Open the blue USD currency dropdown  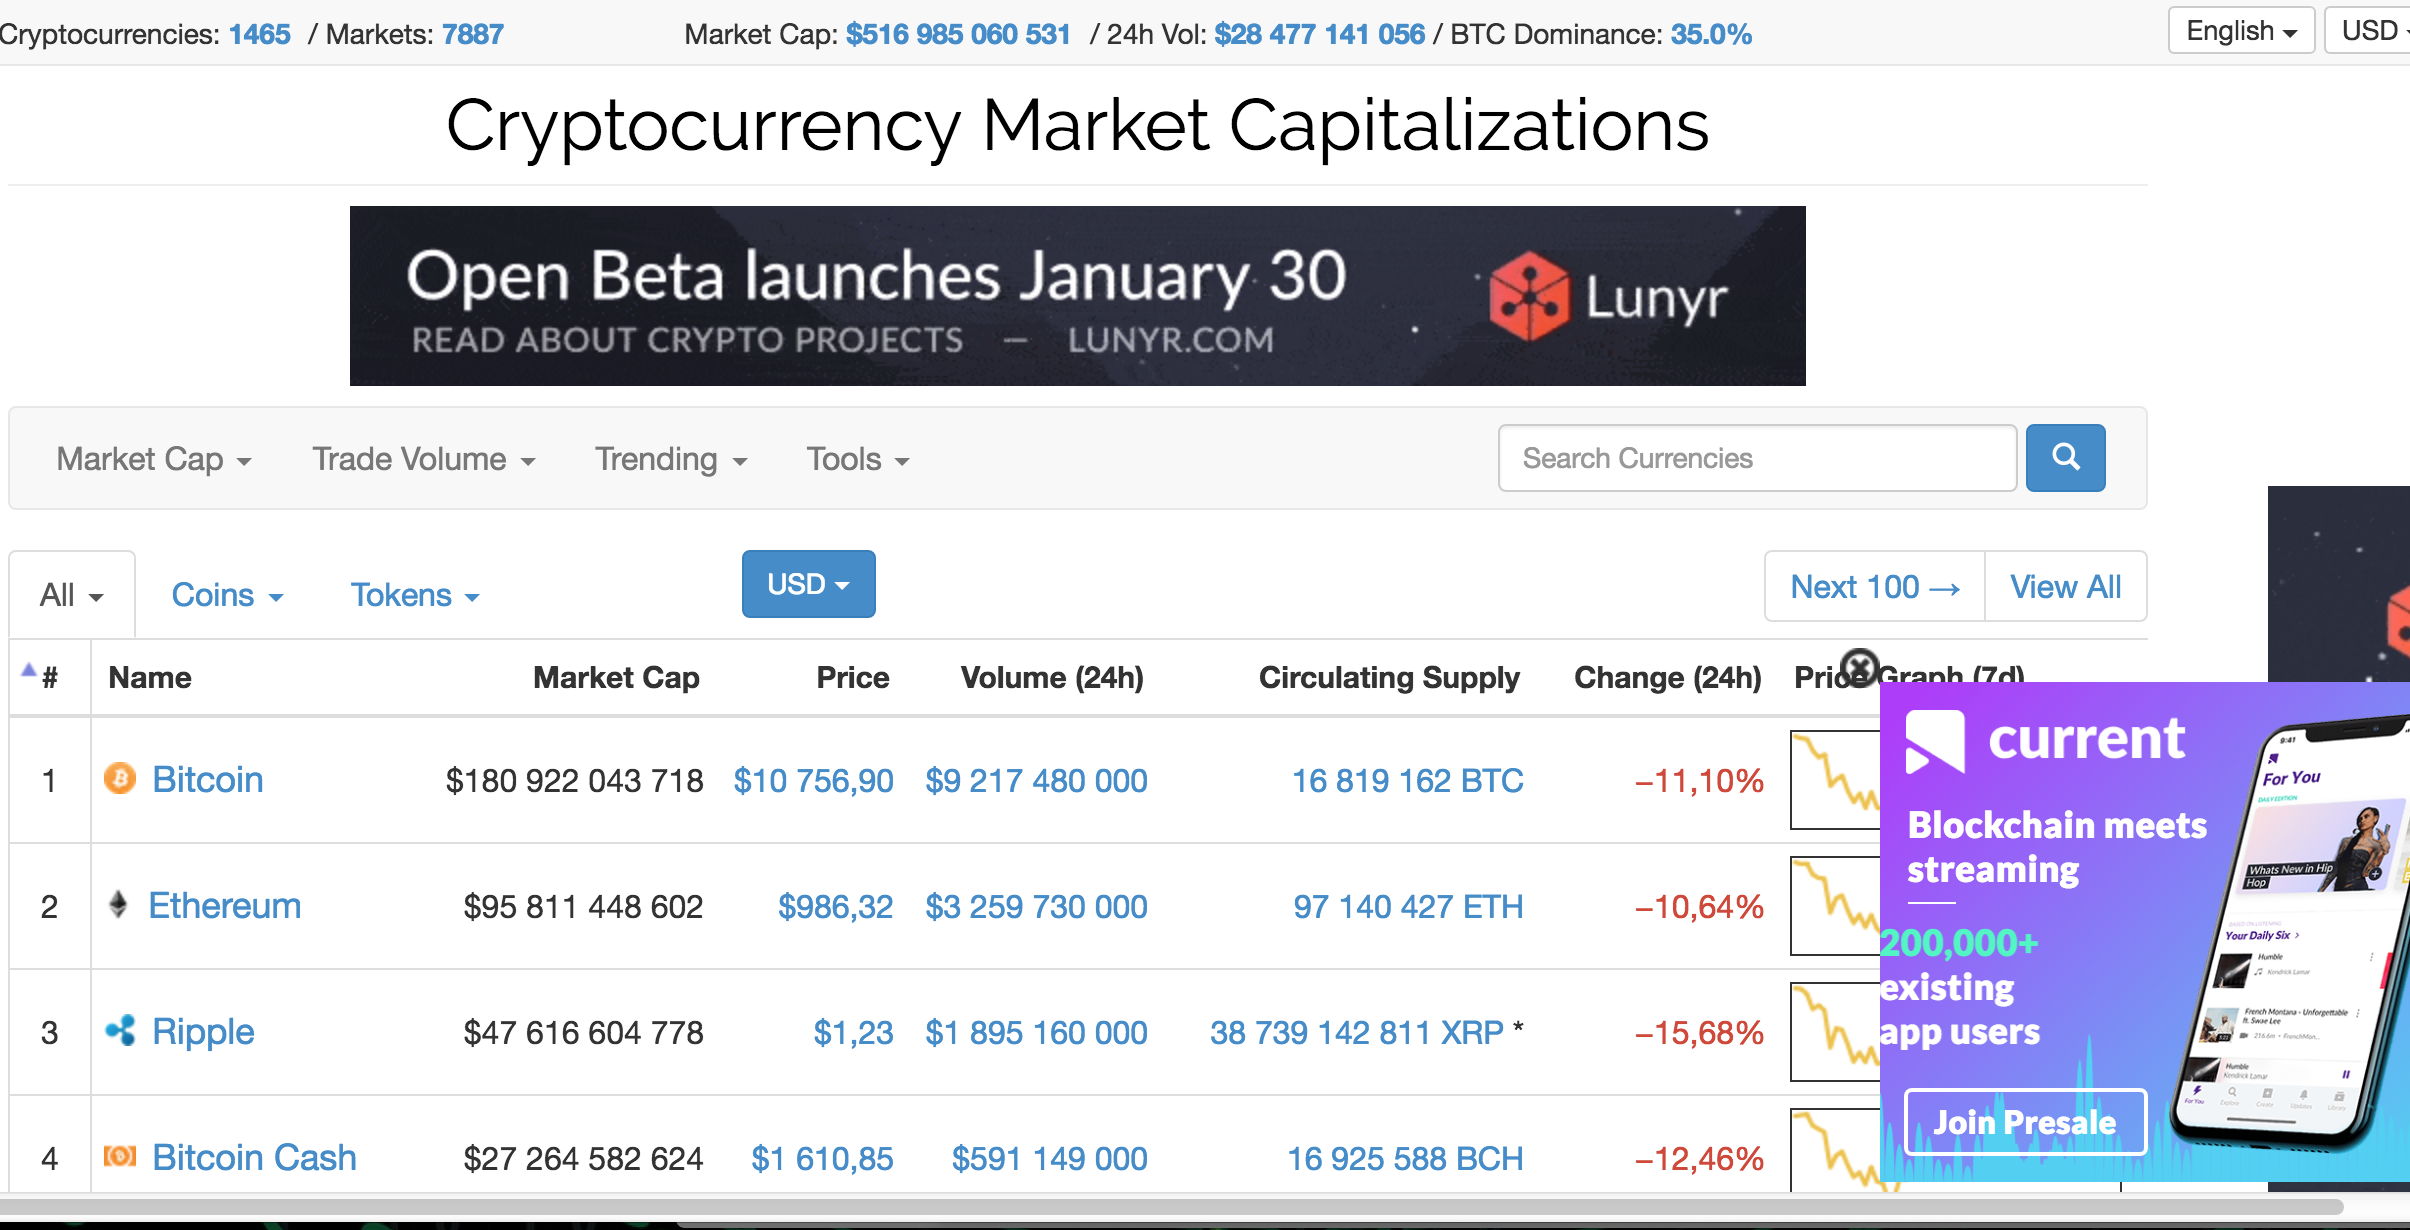(x=808, y=584)
